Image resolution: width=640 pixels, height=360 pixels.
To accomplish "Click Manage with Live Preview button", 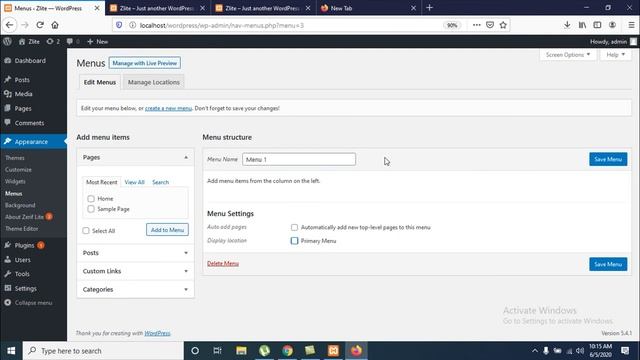I will point(144,63).
